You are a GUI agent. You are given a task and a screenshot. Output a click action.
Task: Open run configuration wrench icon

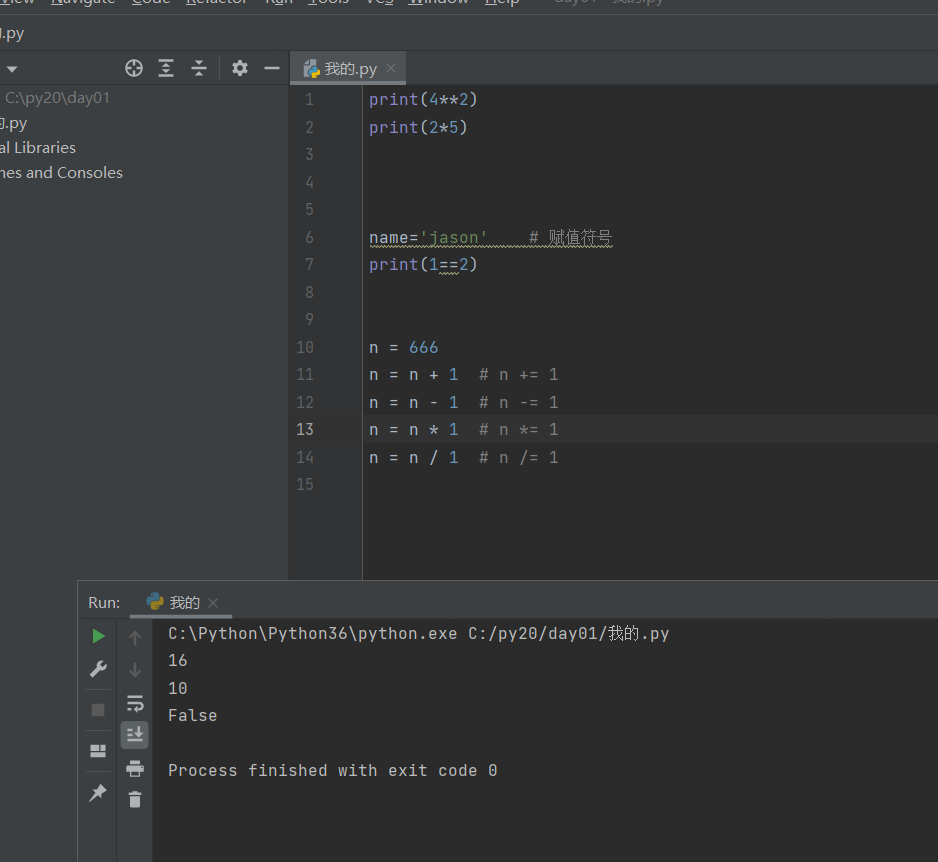(98, 669)
